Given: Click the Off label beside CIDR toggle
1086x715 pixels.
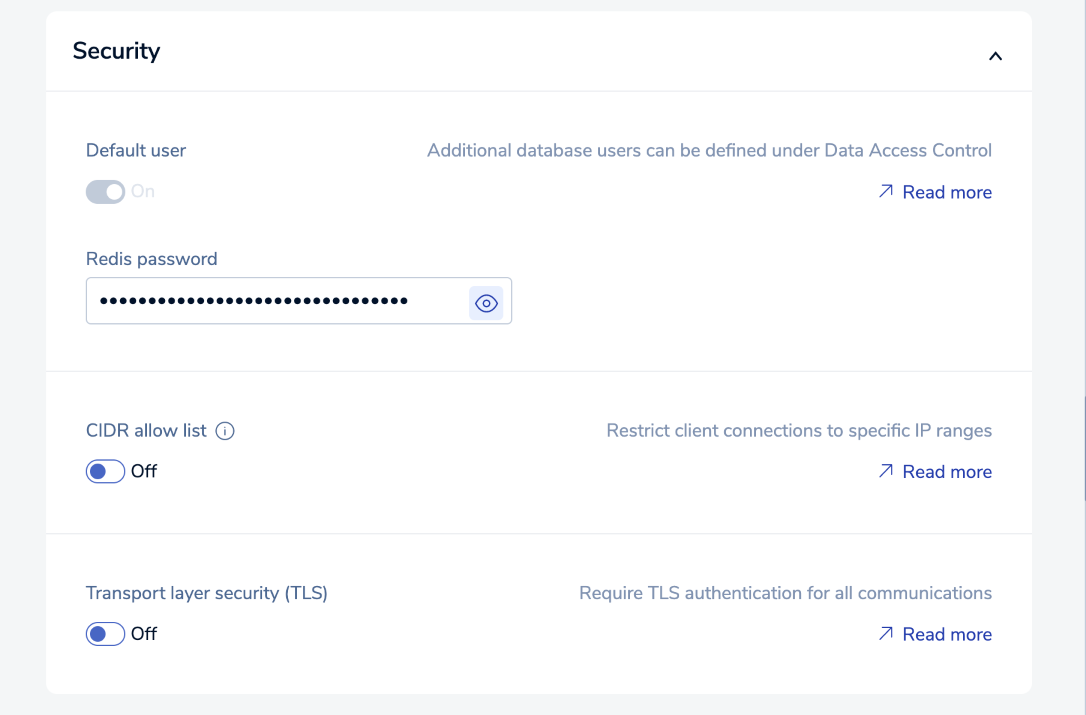Looking at the screenshot, I should pyautogui.click(x=144, y=471).
